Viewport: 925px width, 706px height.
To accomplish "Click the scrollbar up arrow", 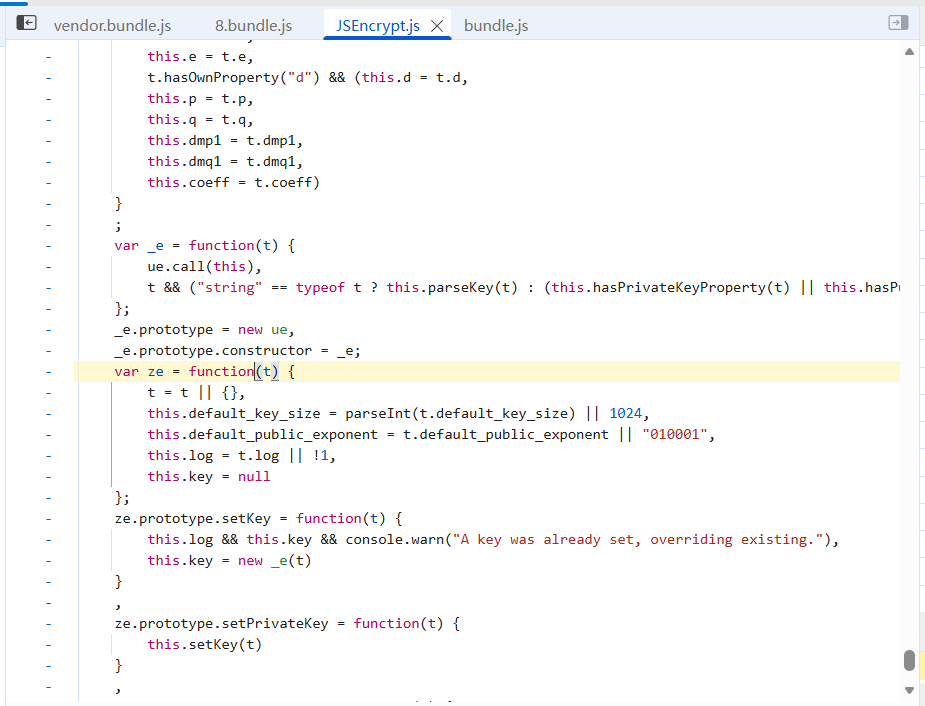I will tap(909, 52).
